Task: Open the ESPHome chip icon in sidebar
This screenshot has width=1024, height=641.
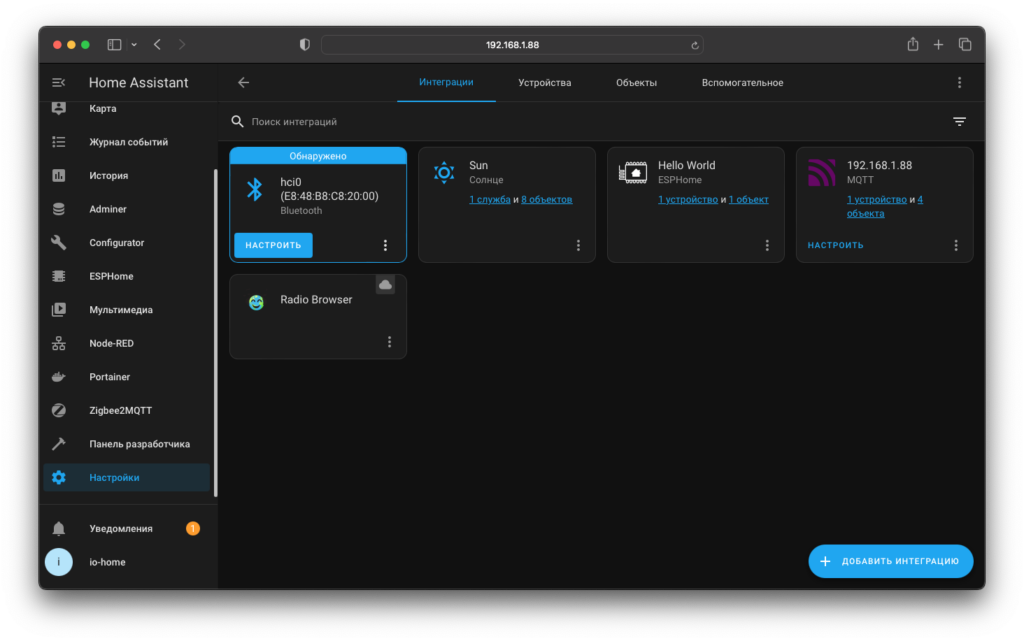Action: point(59,276)
